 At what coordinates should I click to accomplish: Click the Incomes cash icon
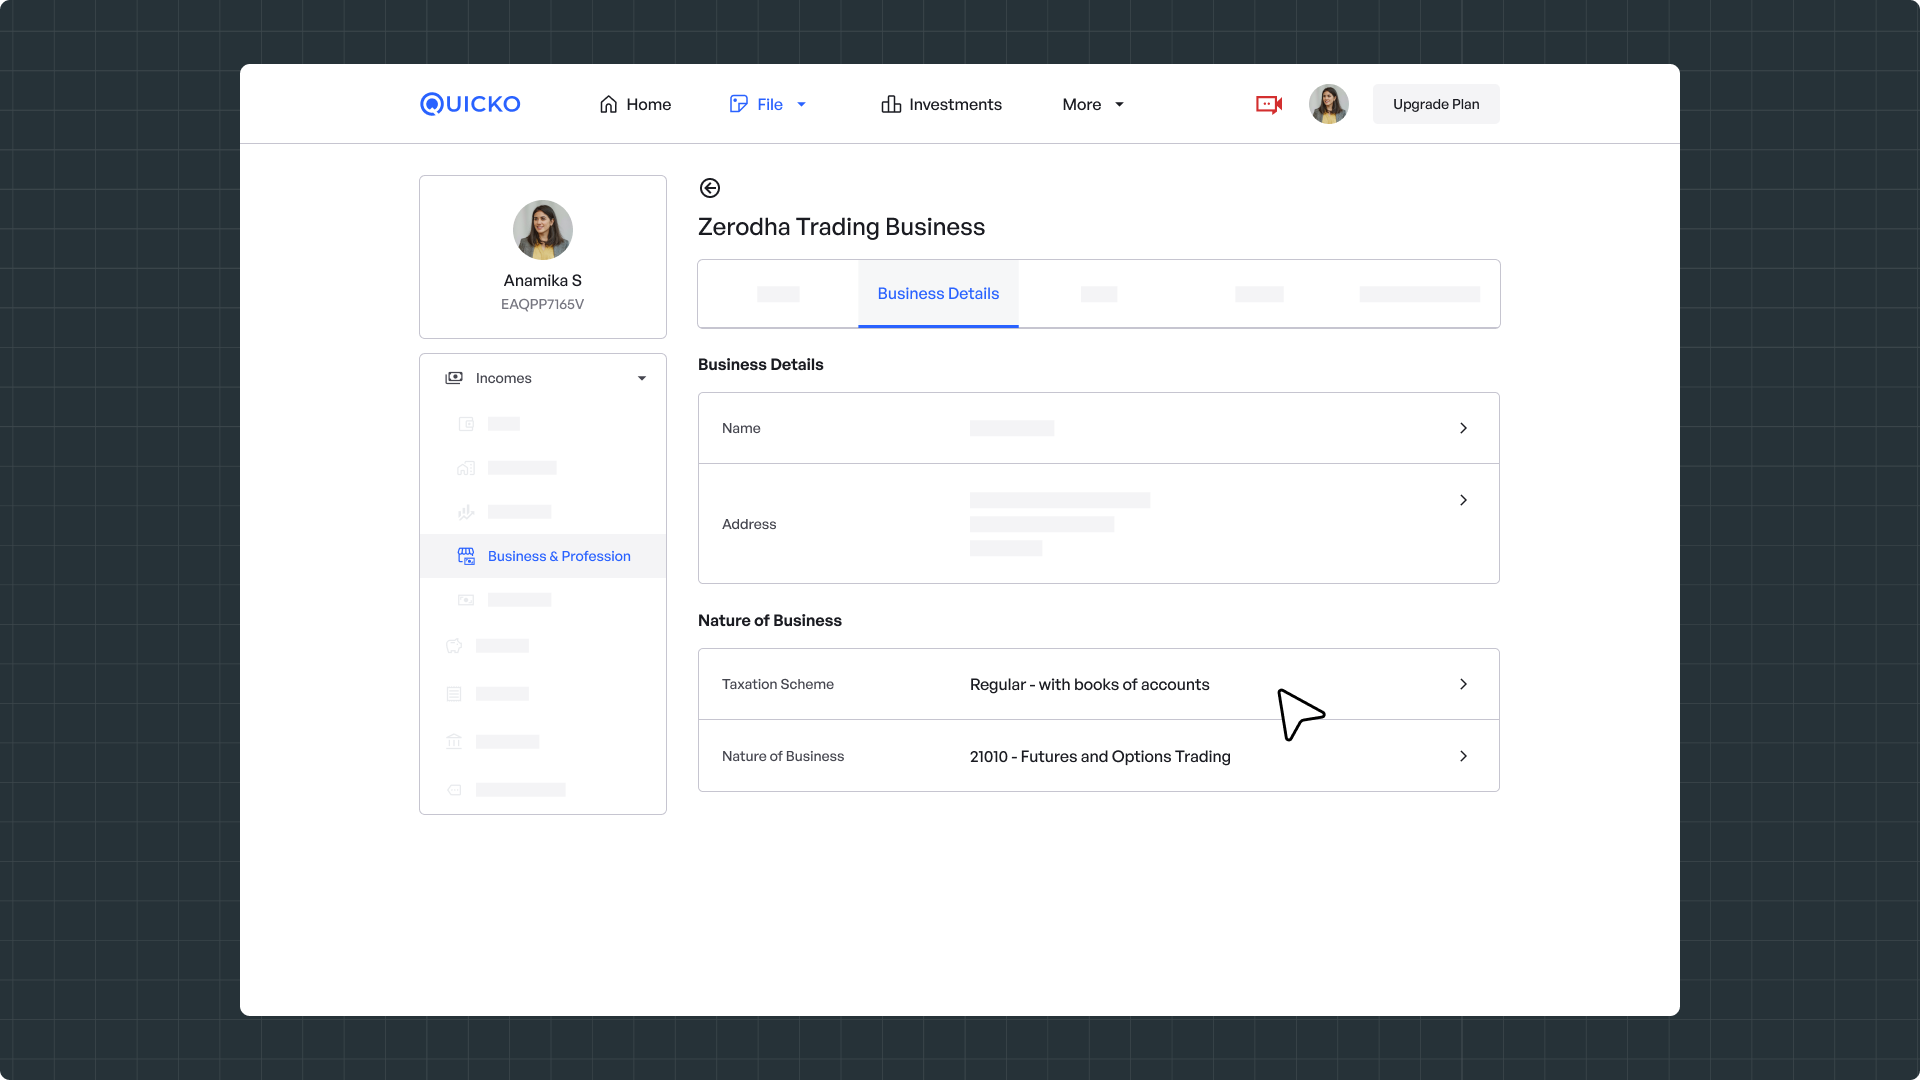click(454, 378)
